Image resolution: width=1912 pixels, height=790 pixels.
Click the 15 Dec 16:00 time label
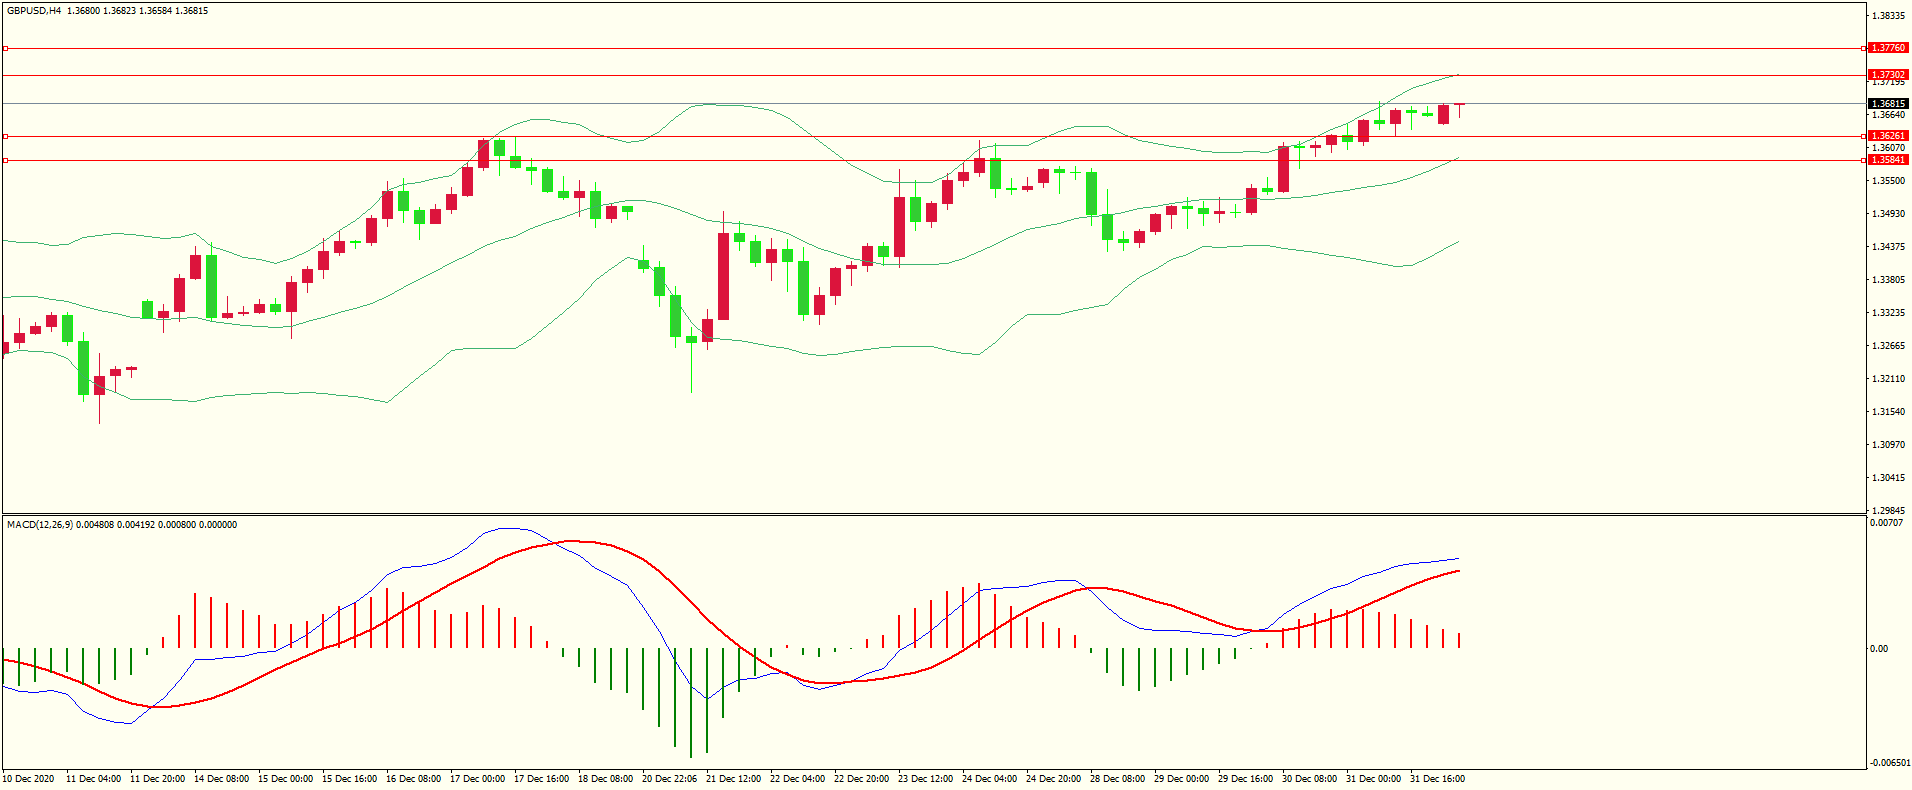(x=349, y=779)
